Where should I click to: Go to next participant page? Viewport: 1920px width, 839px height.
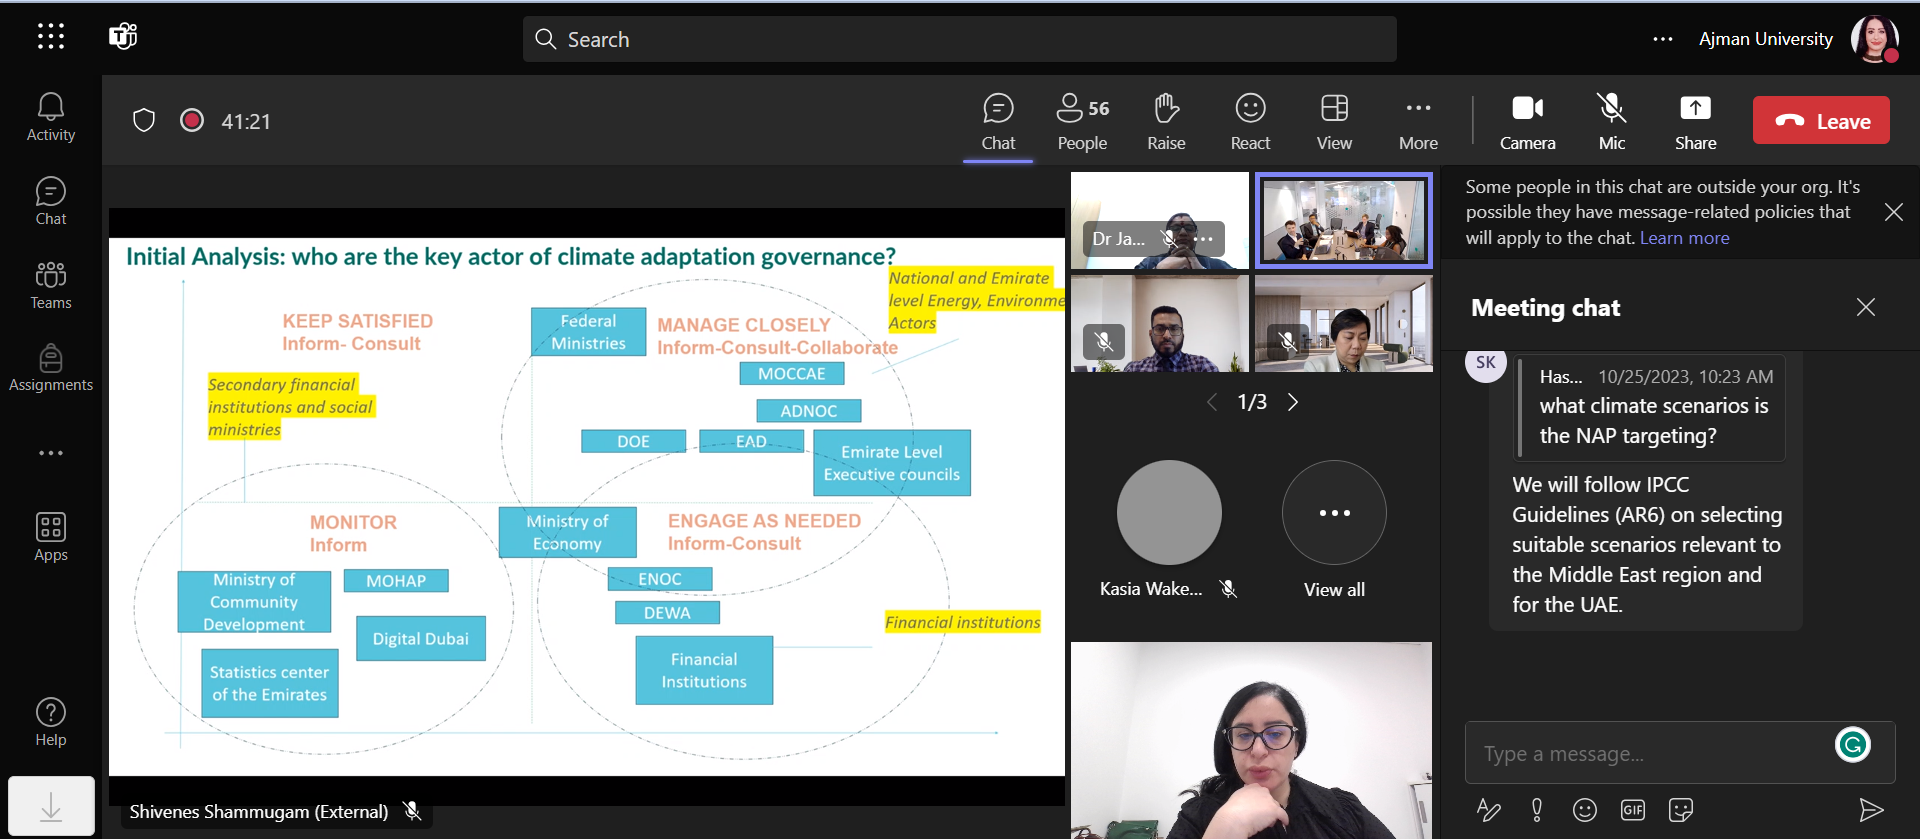point(1293,402)
